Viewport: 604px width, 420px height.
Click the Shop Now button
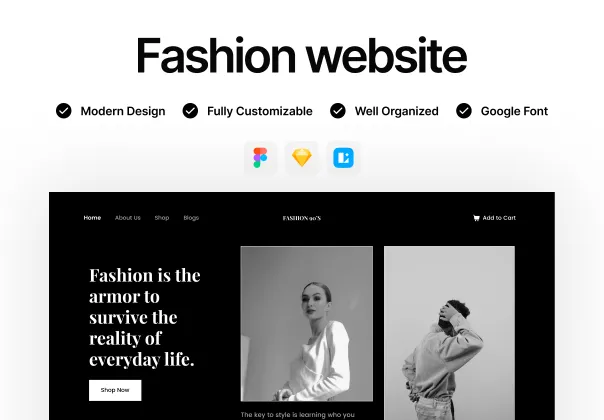115,390
